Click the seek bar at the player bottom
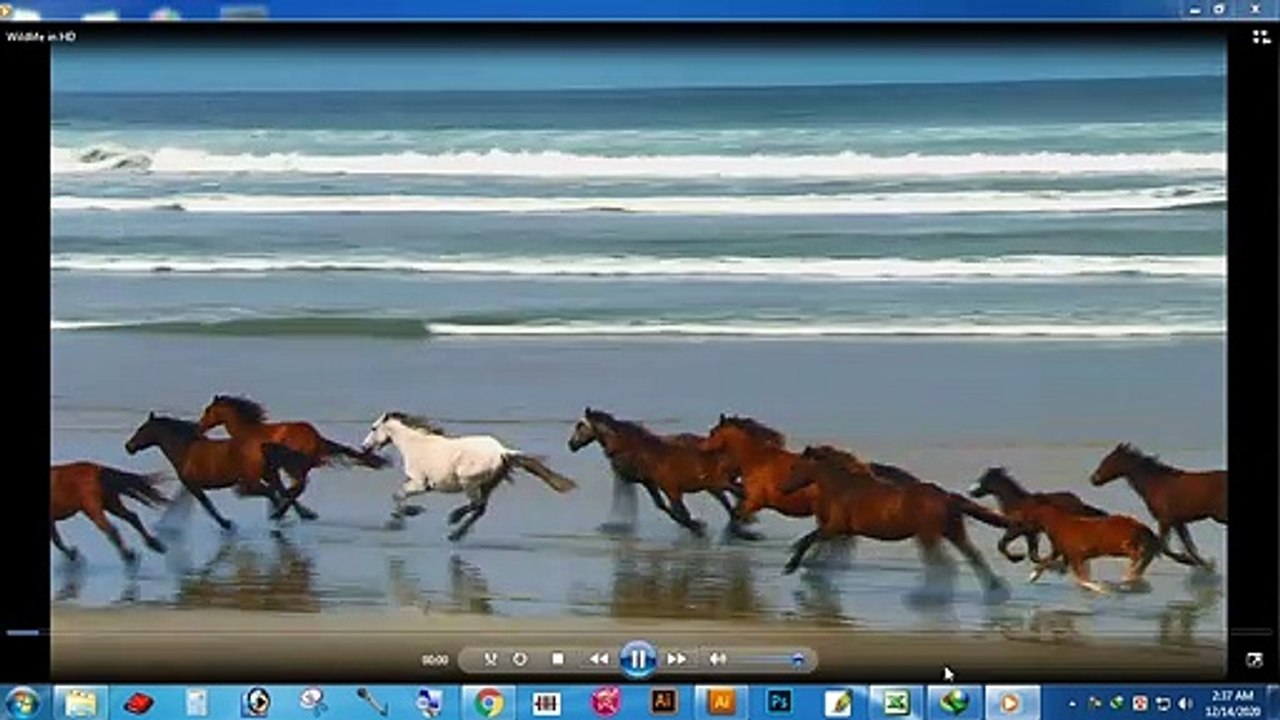This screenshot has width=1280, height=720. (x=638, y=632)
